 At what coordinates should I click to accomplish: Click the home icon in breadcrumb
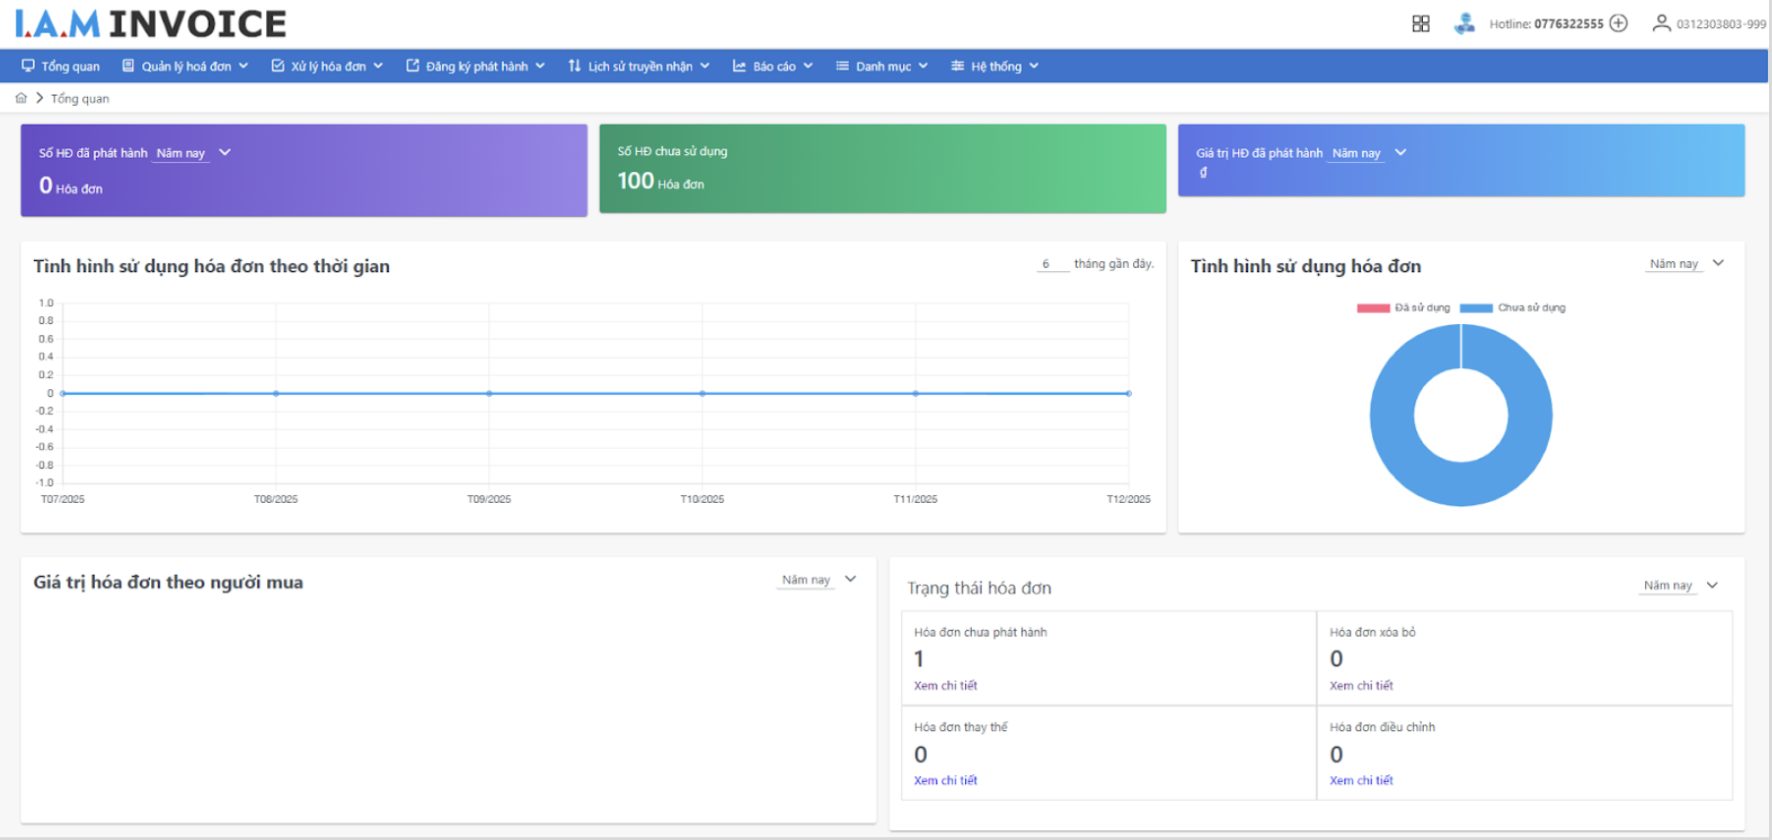click(21, 98)
